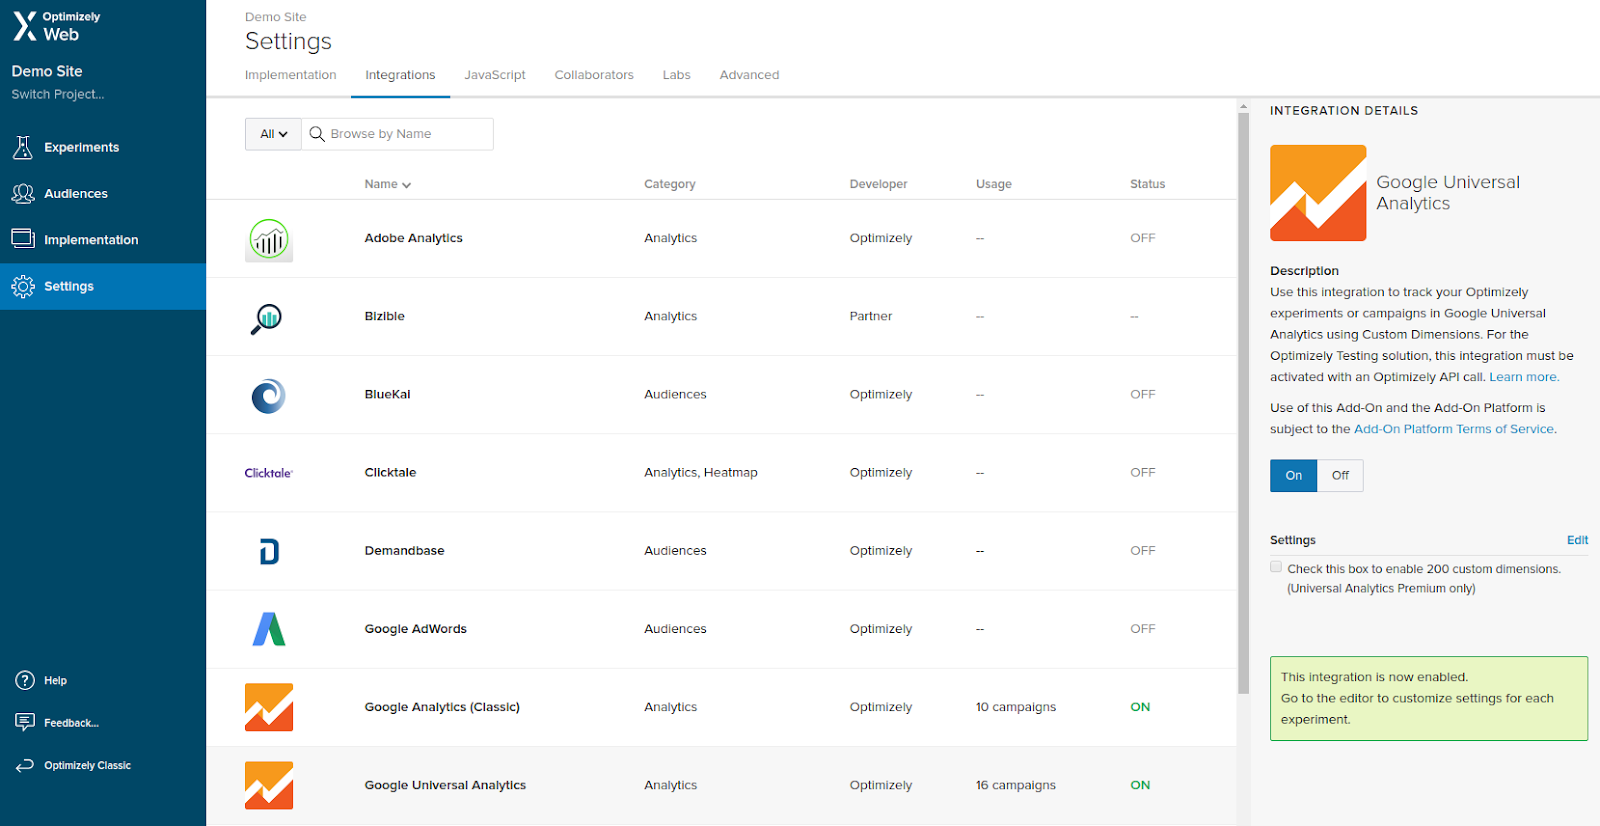Select Google Analytics (Classic) logo
1600x826 pixels.
click(269, 707)
